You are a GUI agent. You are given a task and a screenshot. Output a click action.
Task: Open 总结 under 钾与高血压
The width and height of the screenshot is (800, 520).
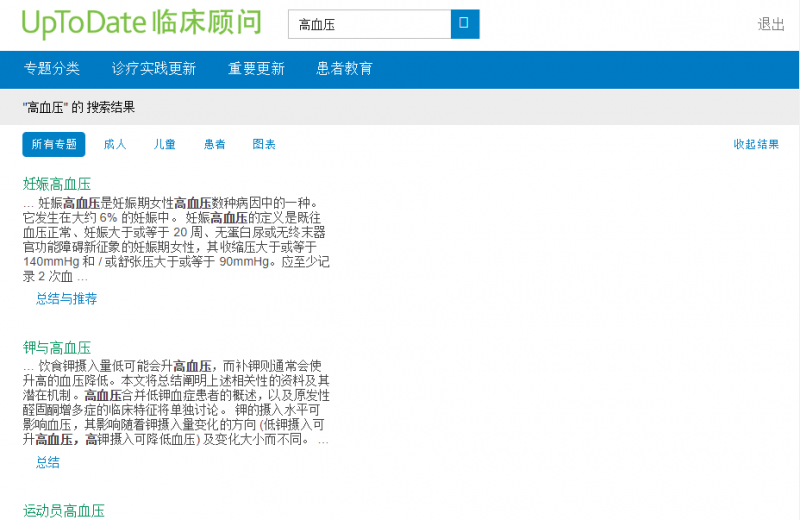pos(48,462)
